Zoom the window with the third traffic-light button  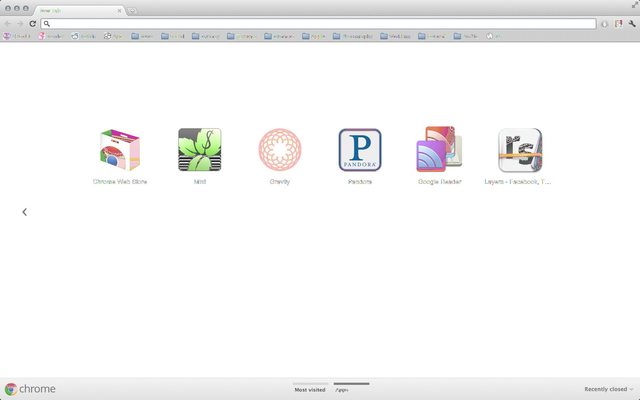[26, 8]
